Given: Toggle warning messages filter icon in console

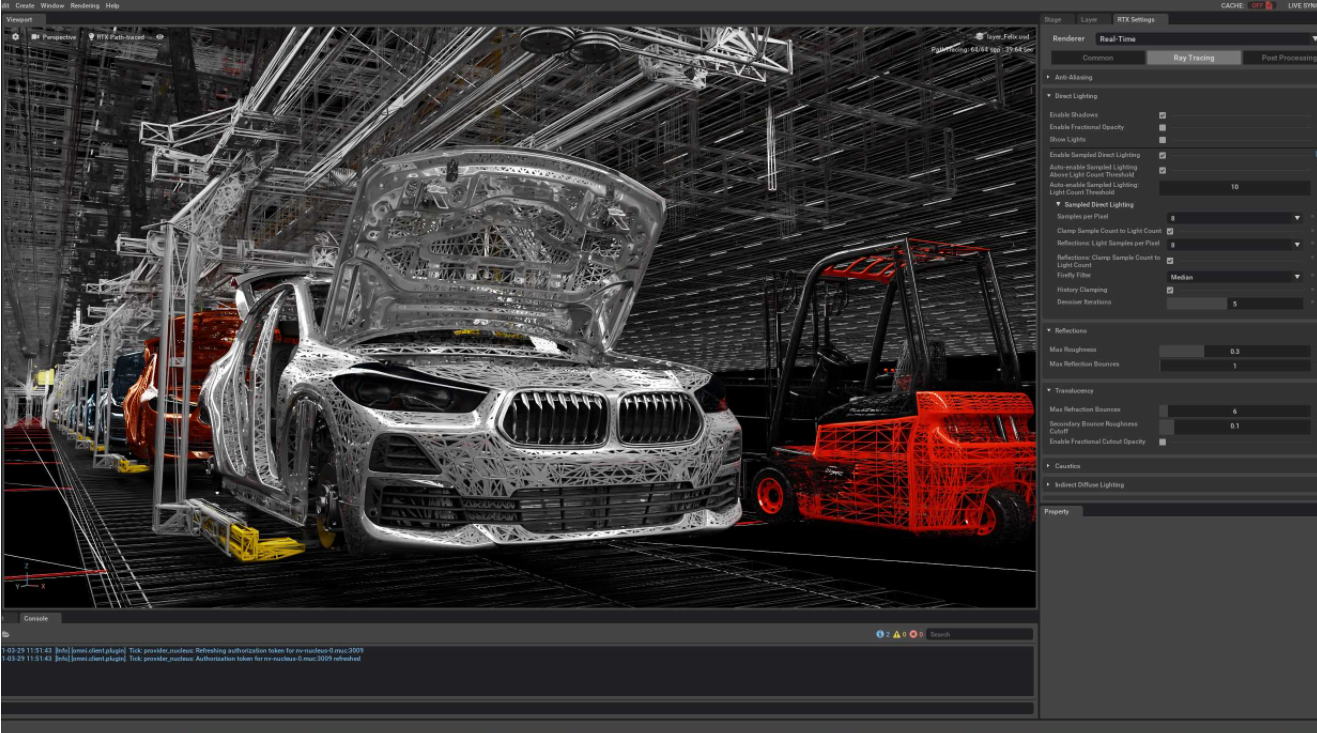Looking at the screenshot, I should (x=897, y=634).
